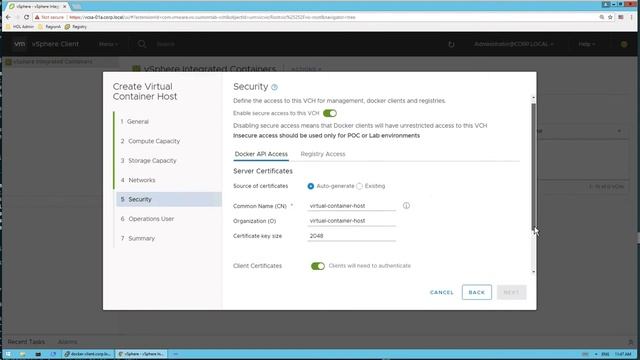Image resolution: width=640 pixels, height=360 pixels.
Task: Click the vSphere Client search magnifier icon
Action: pyautogui.click(x=142, y=44)
